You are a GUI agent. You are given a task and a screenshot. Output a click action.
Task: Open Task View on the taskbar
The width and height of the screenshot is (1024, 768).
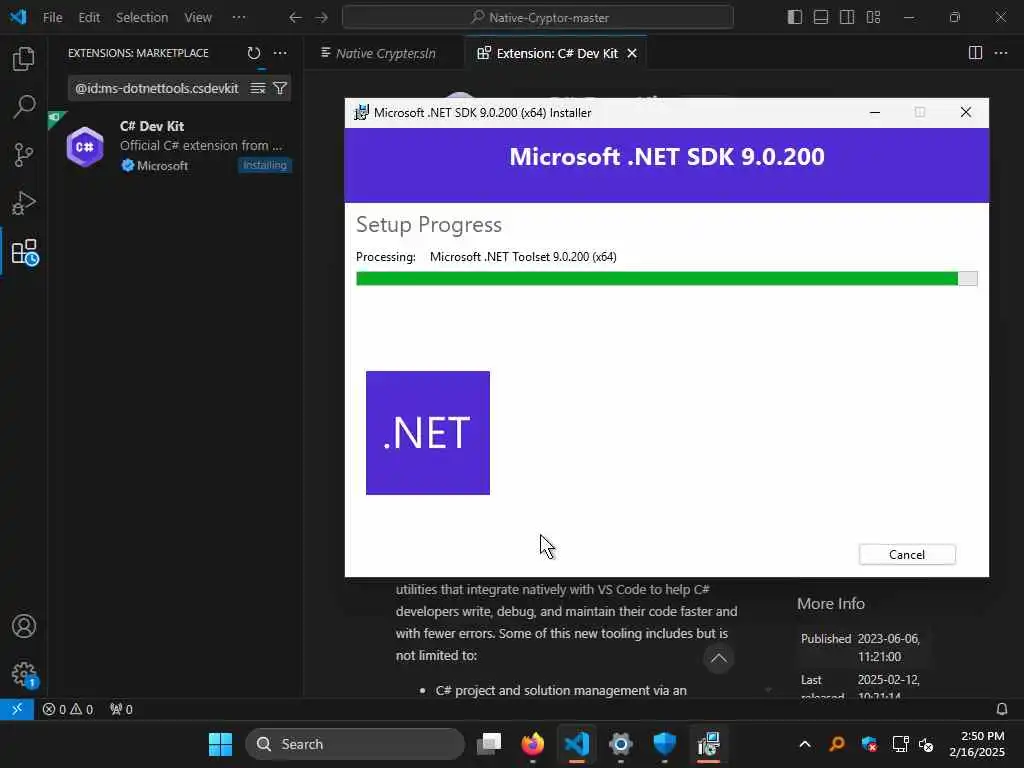coord(488,744)
